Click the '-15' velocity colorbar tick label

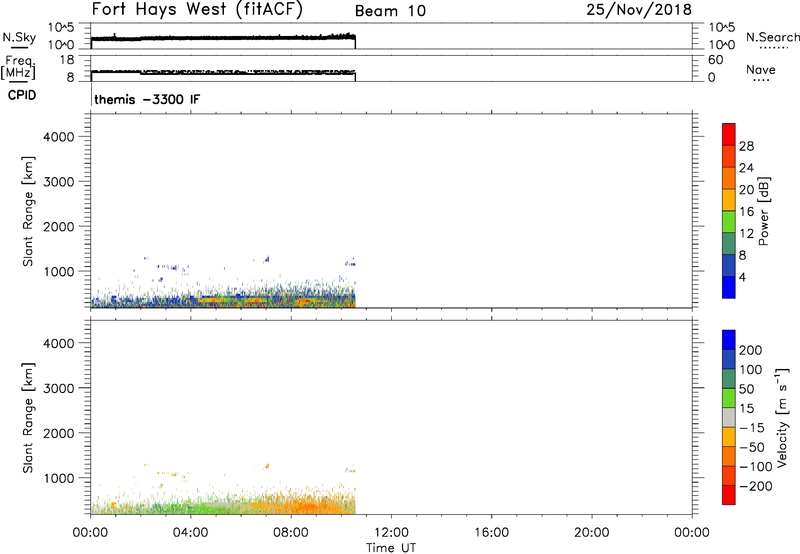pyautogui.click(x=752, y=427)
